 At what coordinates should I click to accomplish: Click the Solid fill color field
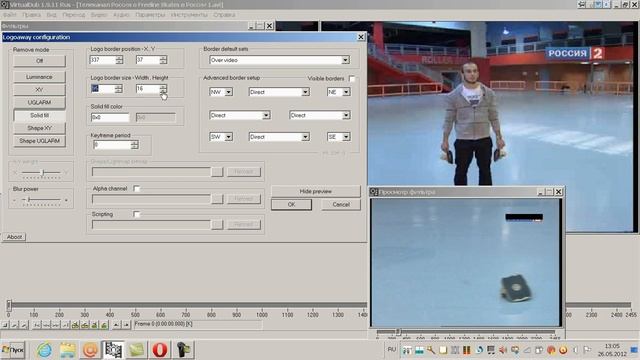click(110, 118)
